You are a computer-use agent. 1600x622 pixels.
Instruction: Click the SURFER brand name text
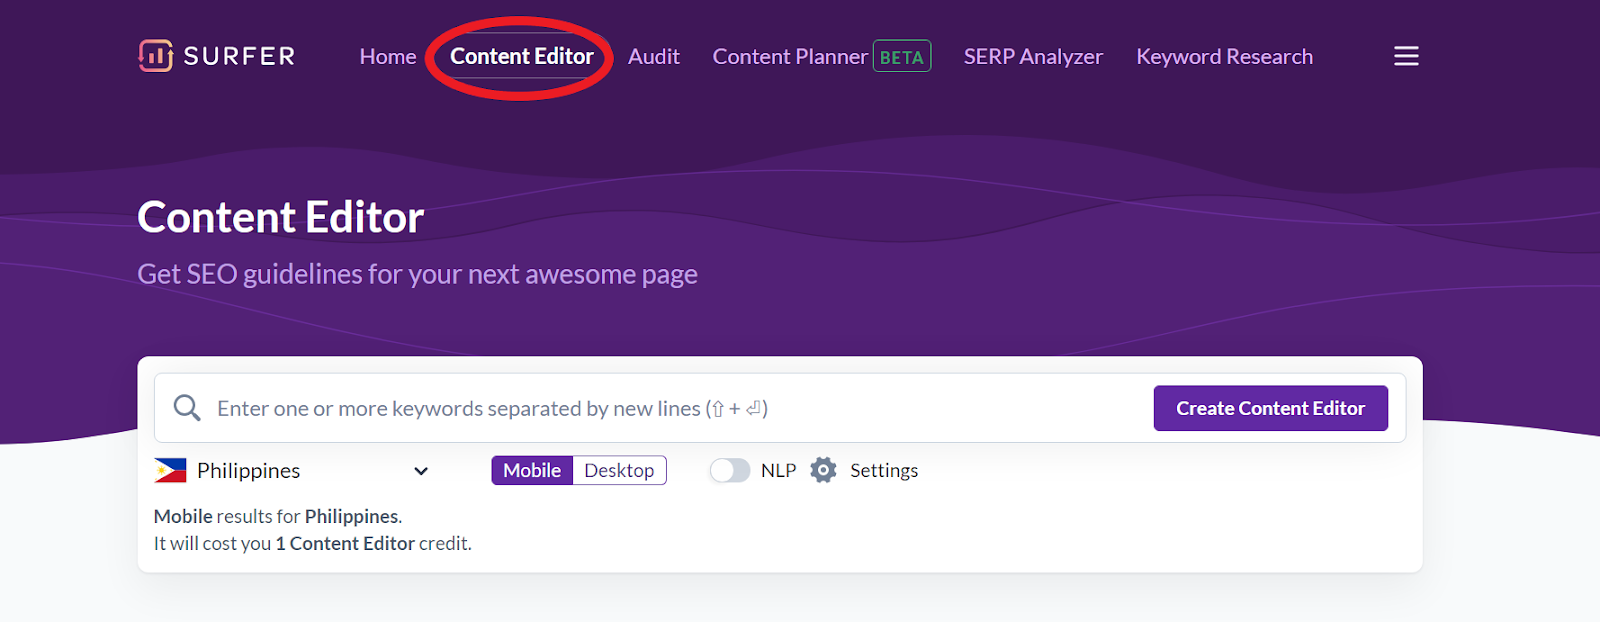point(240,56)
